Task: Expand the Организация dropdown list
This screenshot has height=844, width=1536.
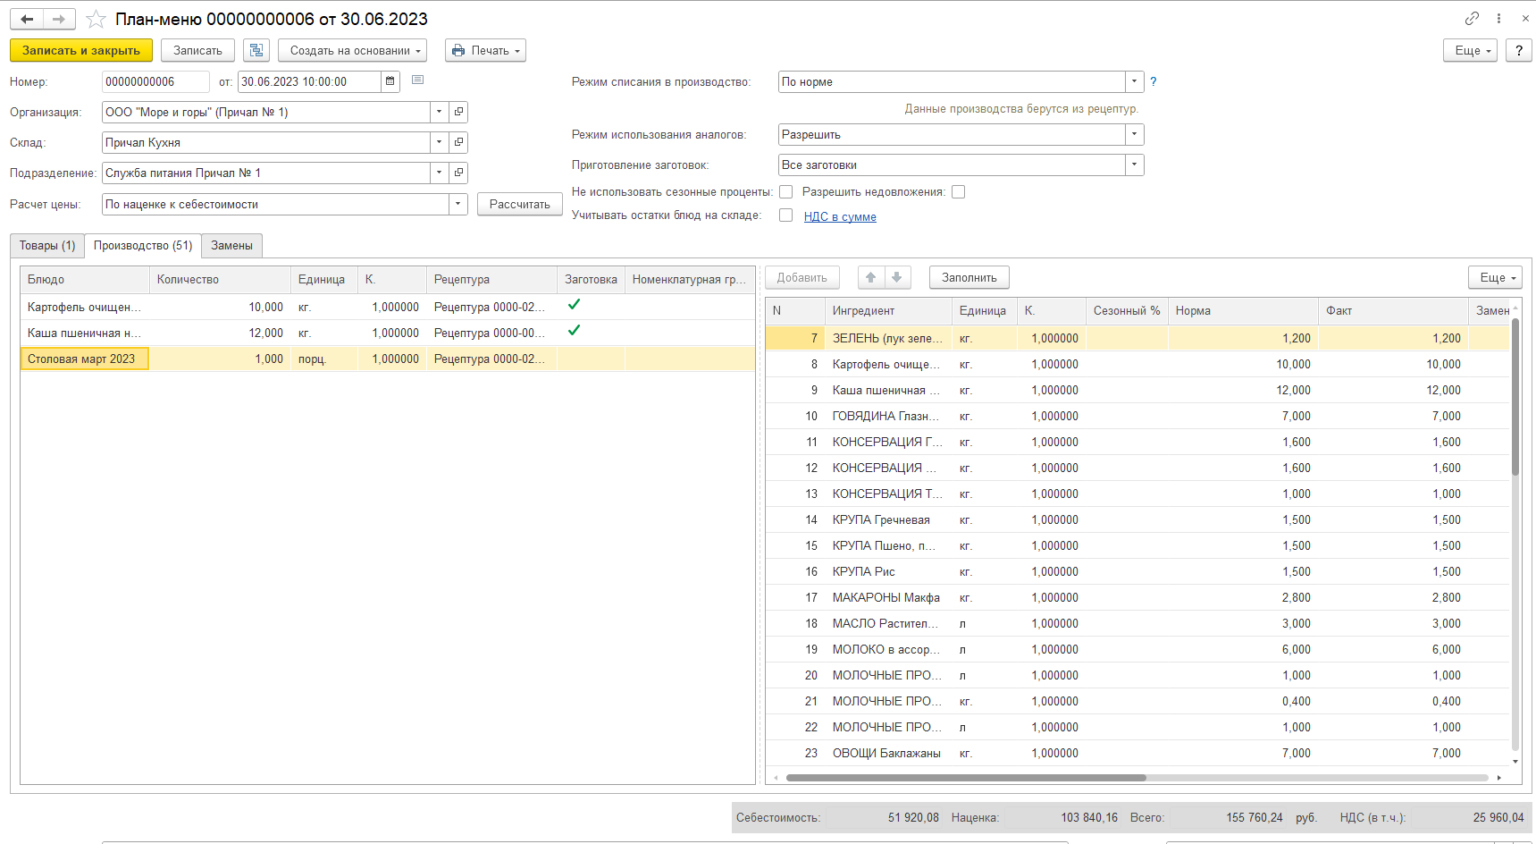Action: pos(439,112)
